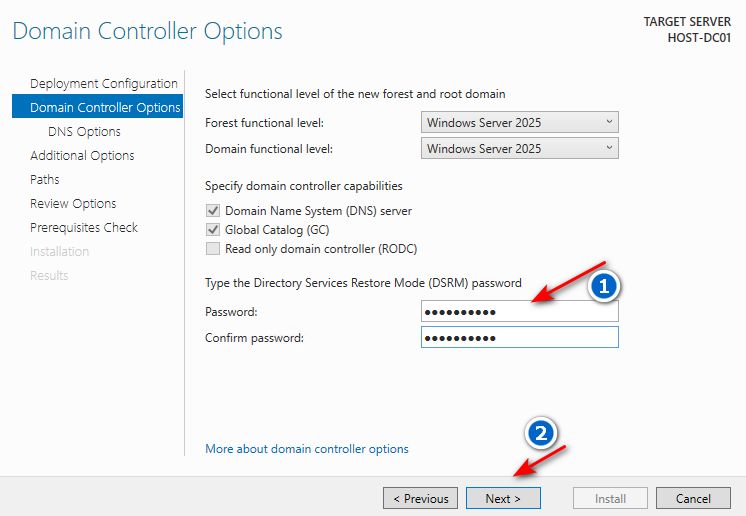Image resolution: width=746 pixels, height=516 pixels.
Task: Open the Domain functional level dropdown
Action: [x=519, y=148]
